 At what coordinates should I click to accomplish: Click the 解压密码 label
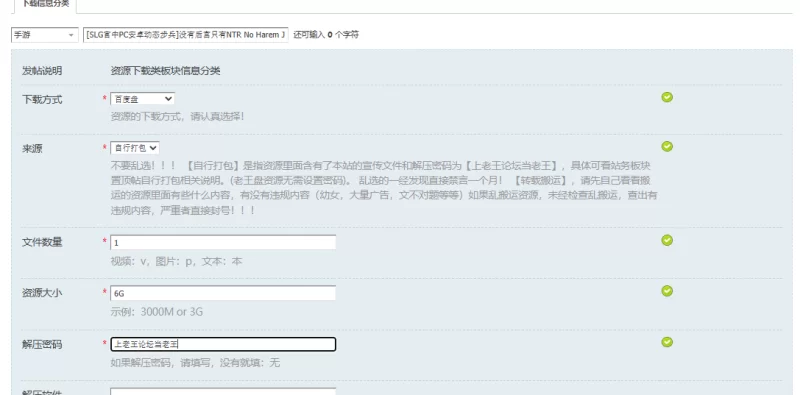(42, 344)
